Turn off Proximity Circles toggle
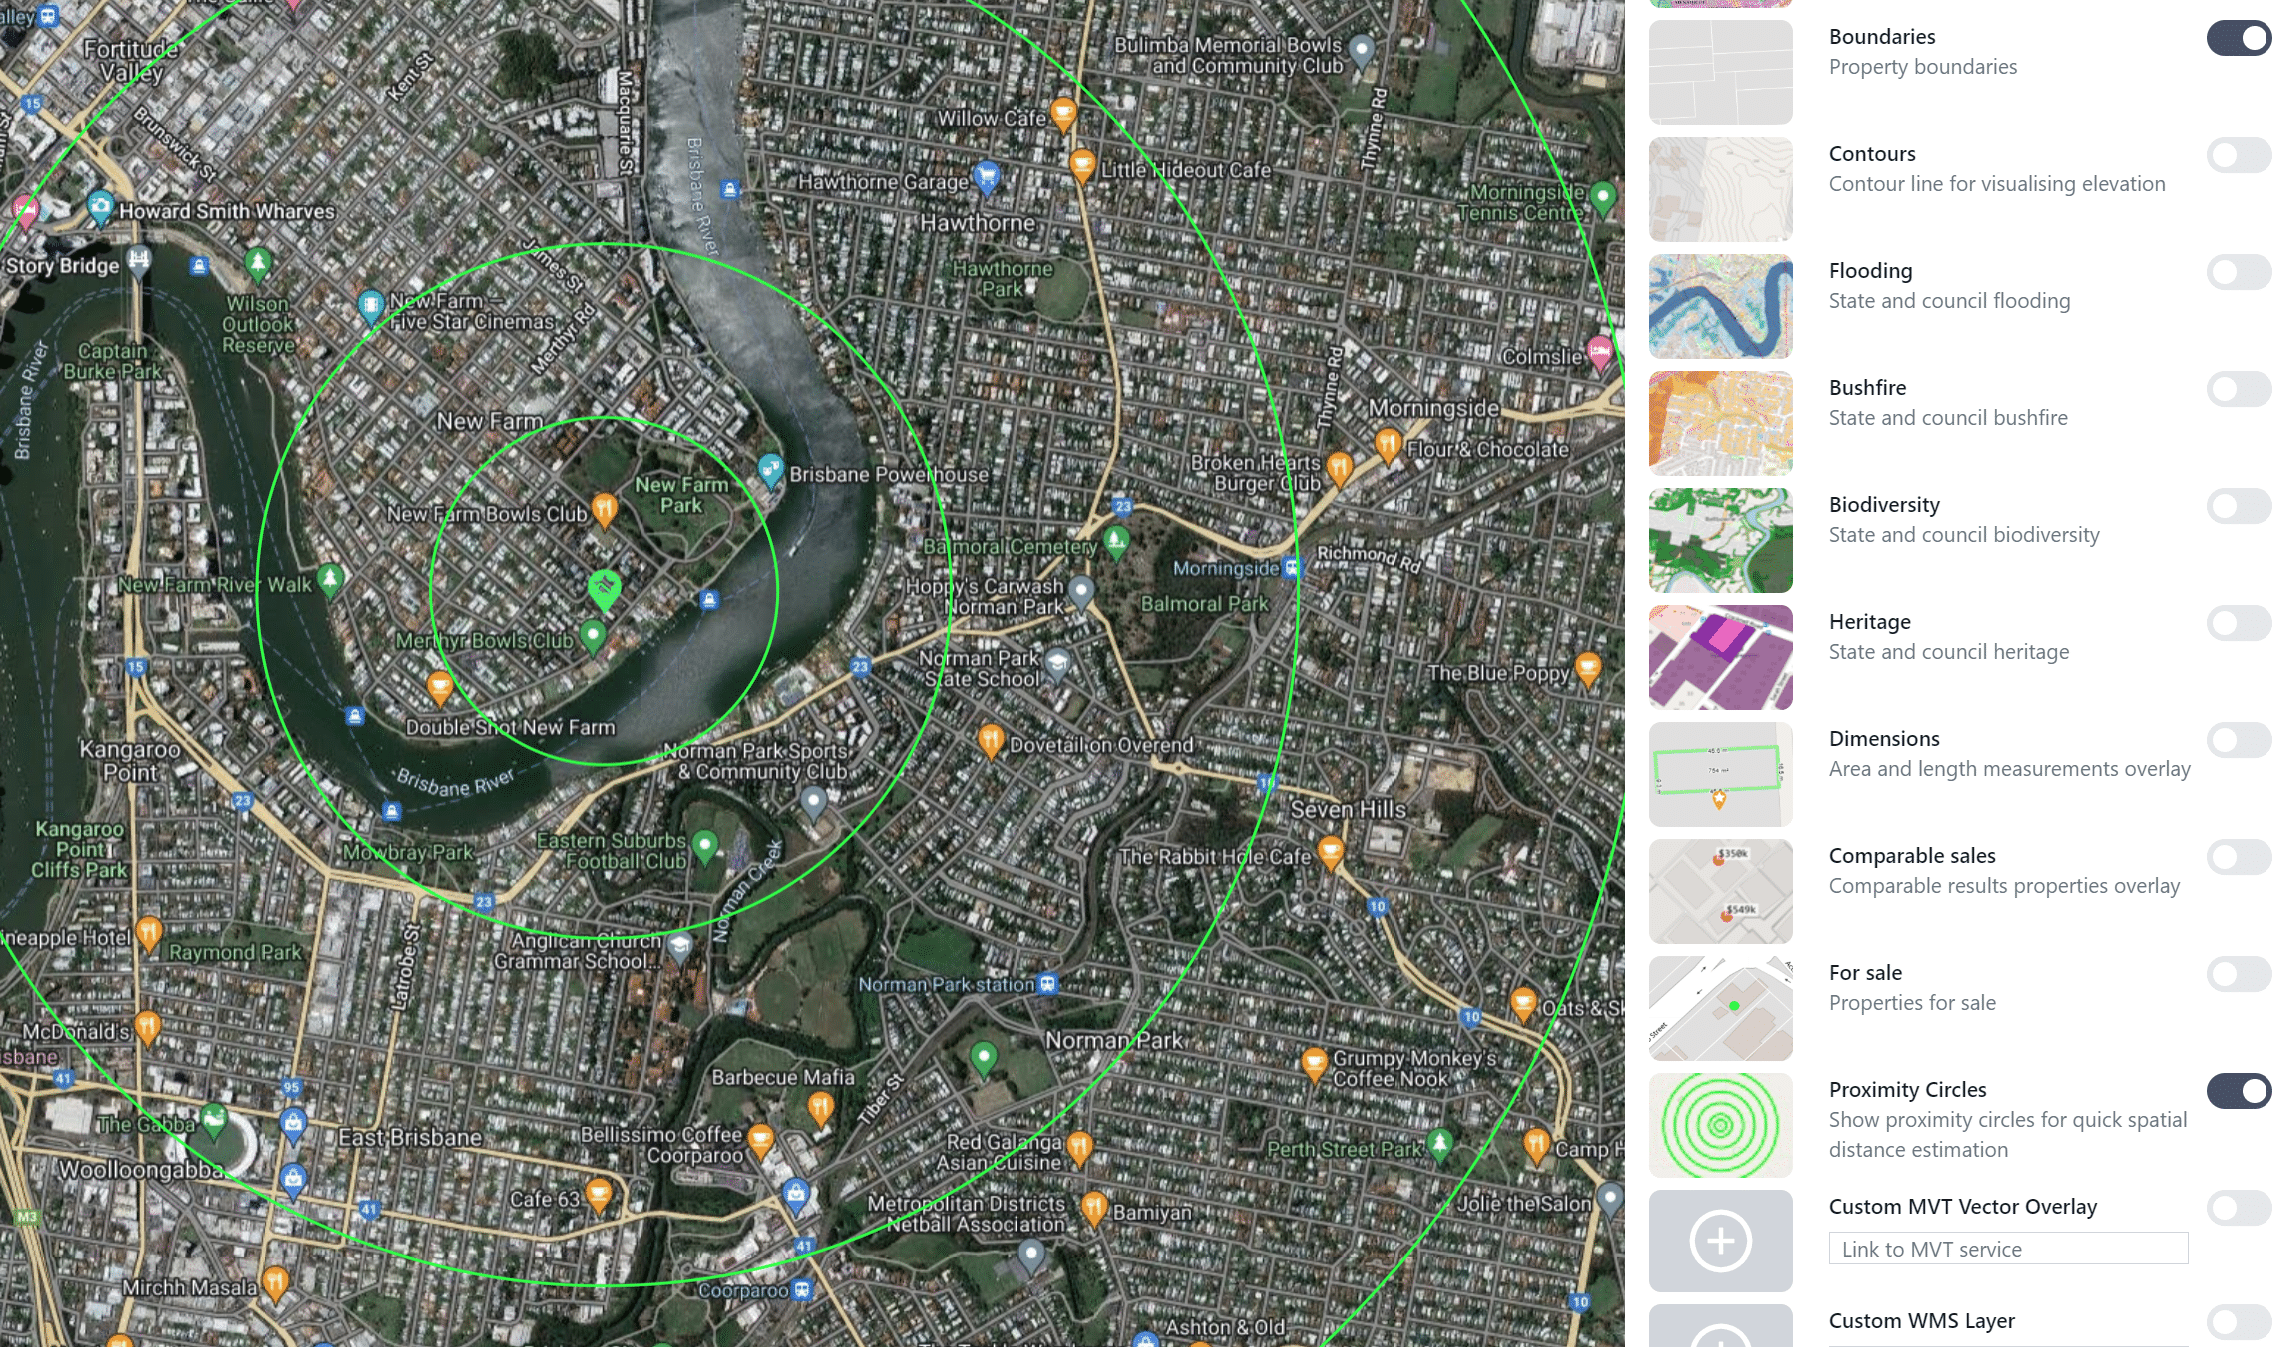Image resolution: width=2275 pixels, height=1347 pixels. click(x=2239, y=1091)
